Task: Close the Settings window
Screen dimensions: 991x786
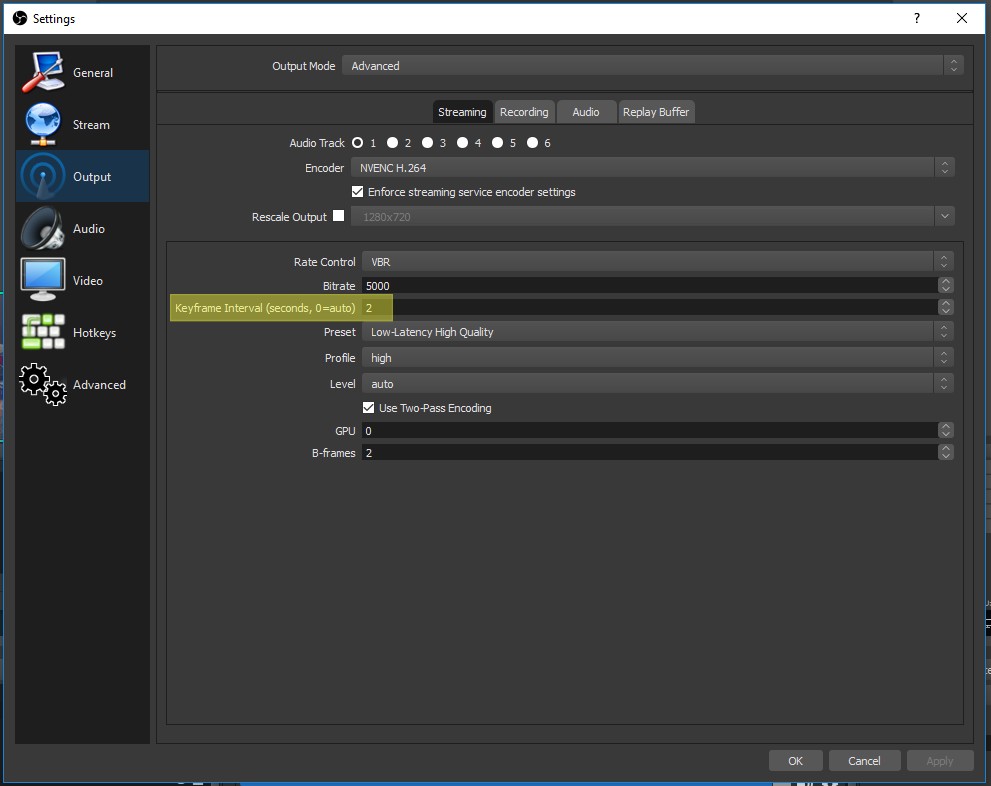Action: click(962, 18)
